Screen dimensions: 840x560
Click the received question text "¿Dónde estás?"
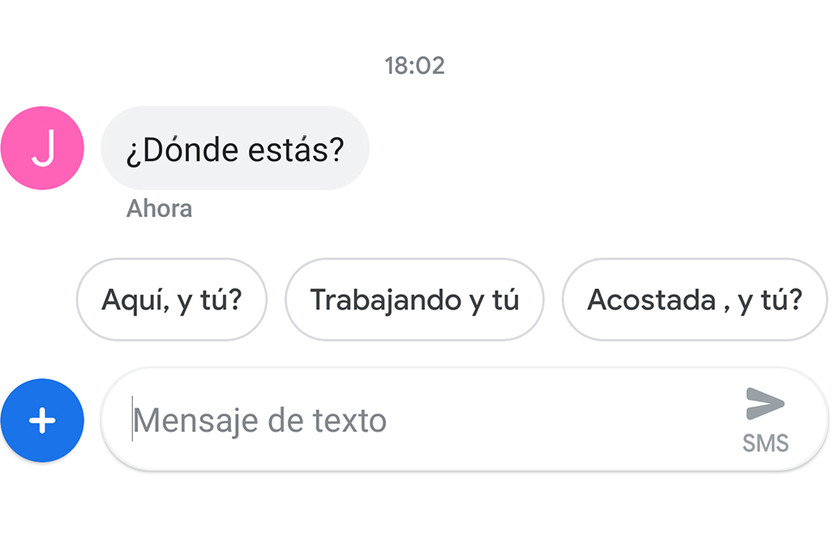coord(235,149)
